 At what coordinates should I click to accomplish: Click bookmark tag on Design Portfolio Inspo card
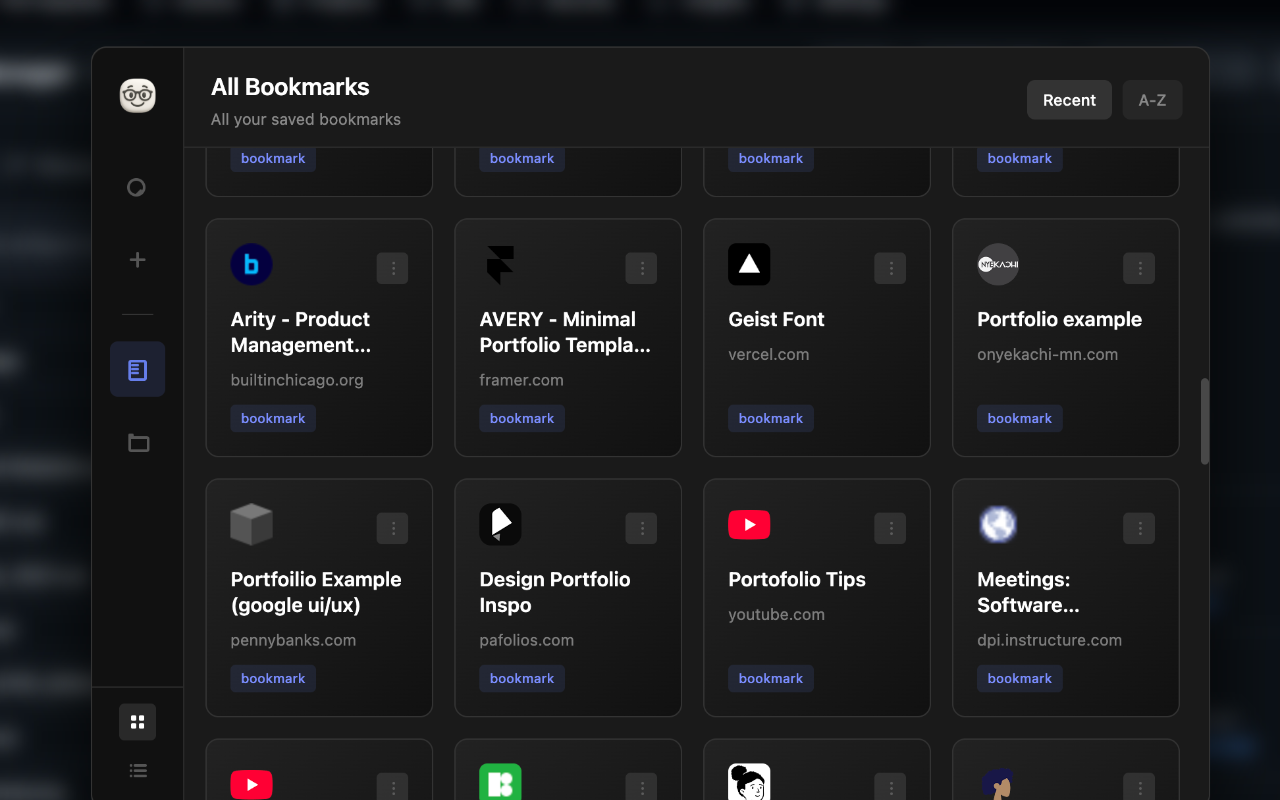522,678
